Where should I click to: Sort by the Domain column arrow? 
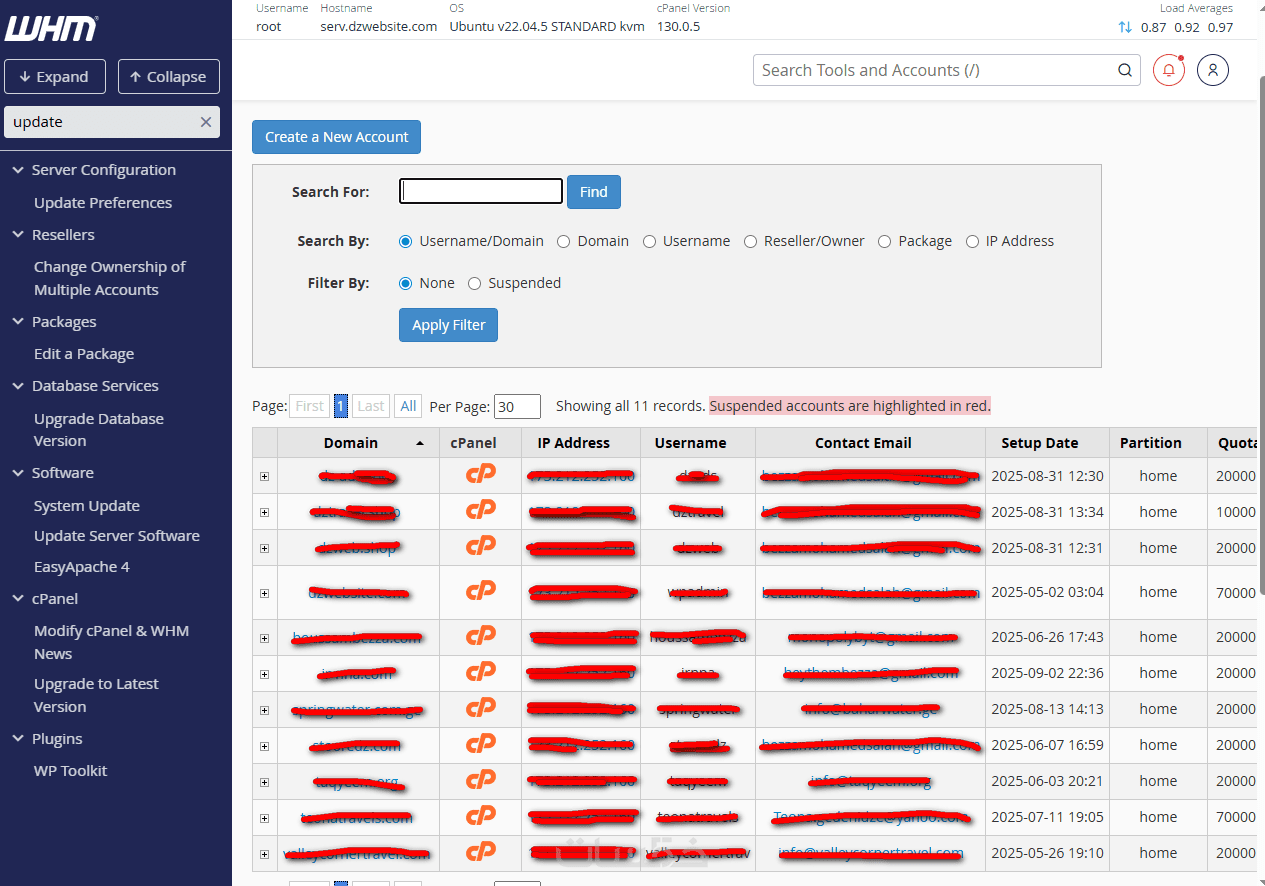[420, 443]
